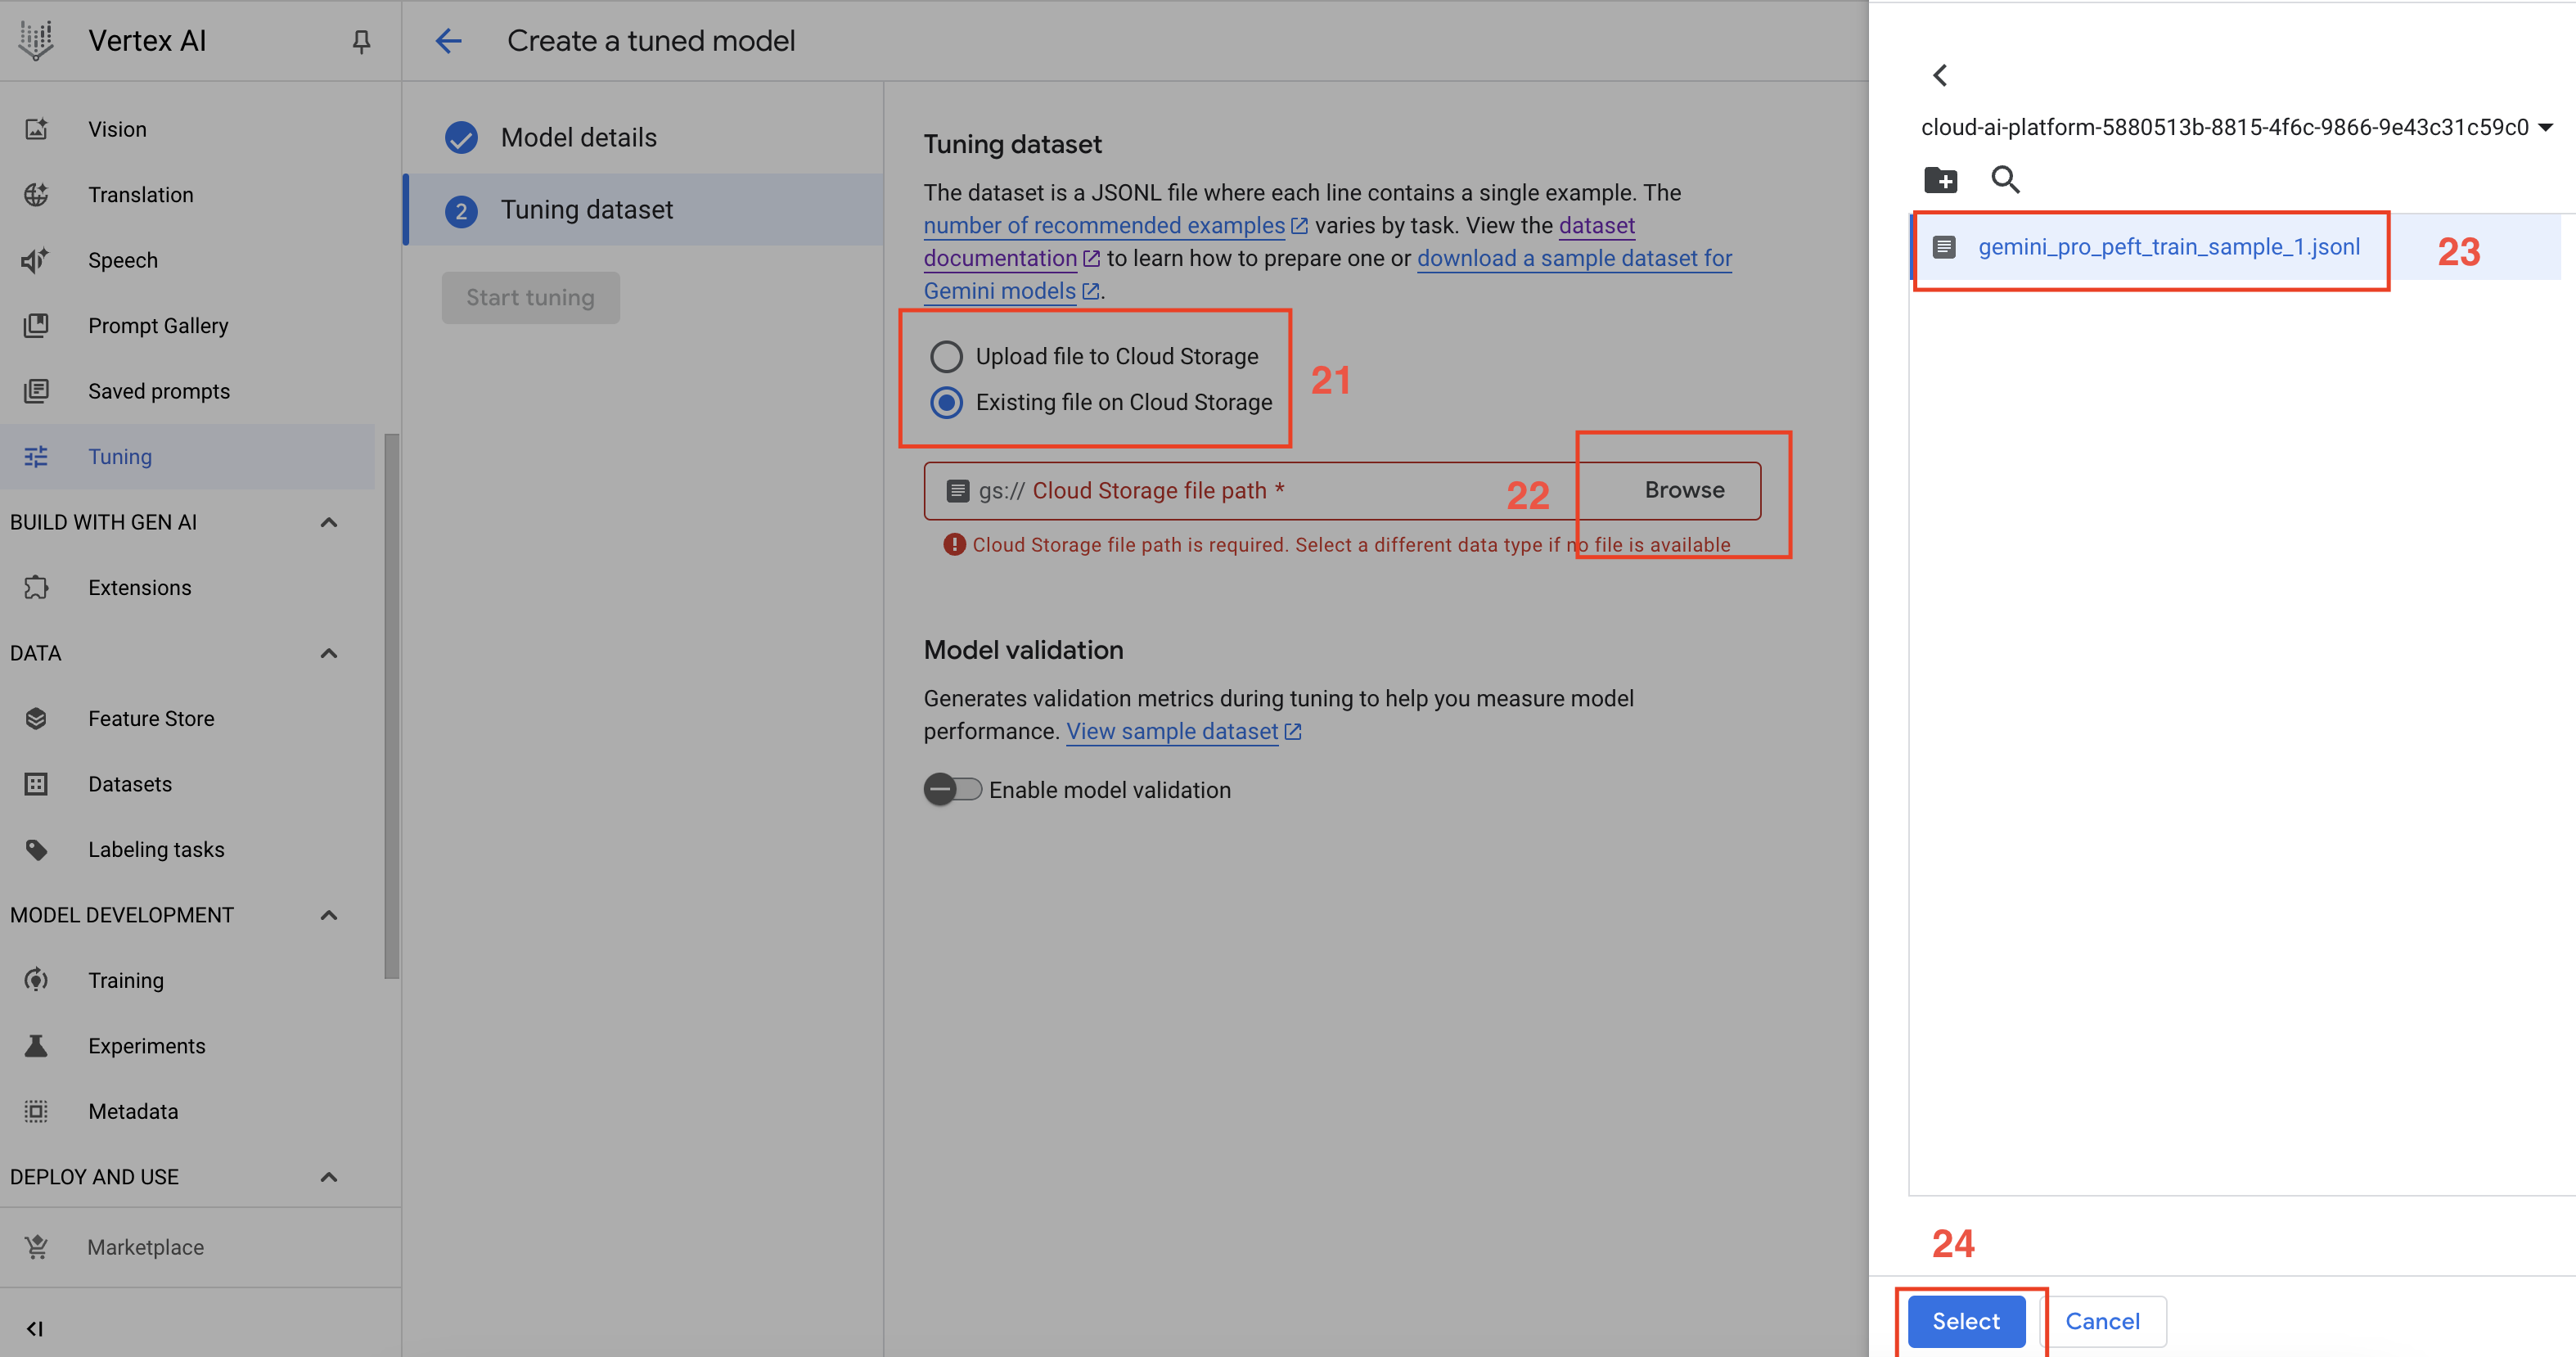The height and width of the screenshot is (1357, 2576).
Task: Open Labeling tasks menu item
Action: [x=188, y=850]
